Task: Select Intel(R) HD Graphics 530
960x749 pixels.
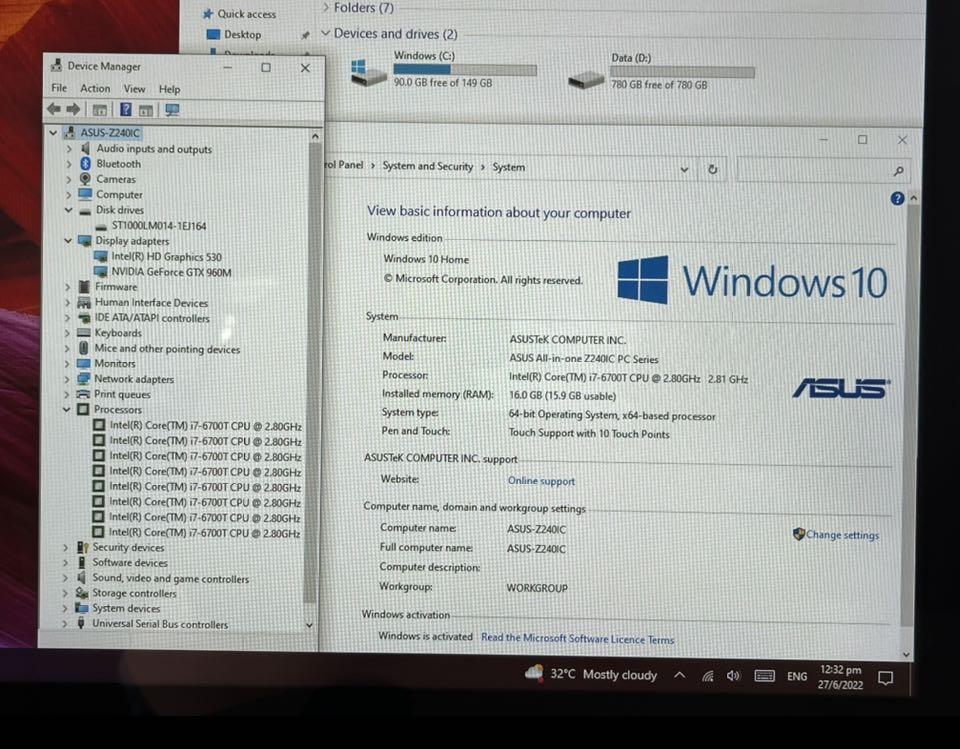Action: pyautogui.click(x=168, y=256)
